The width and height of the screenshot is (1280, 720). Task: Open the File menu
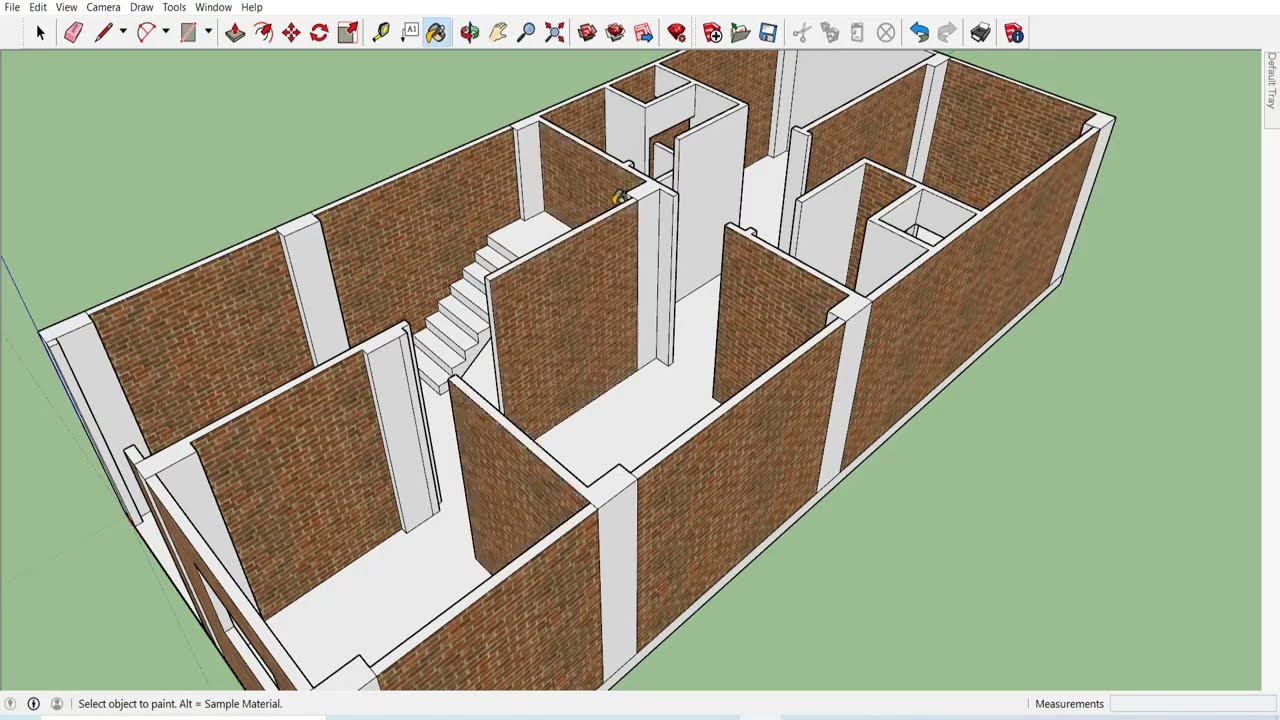click(12, 7)
